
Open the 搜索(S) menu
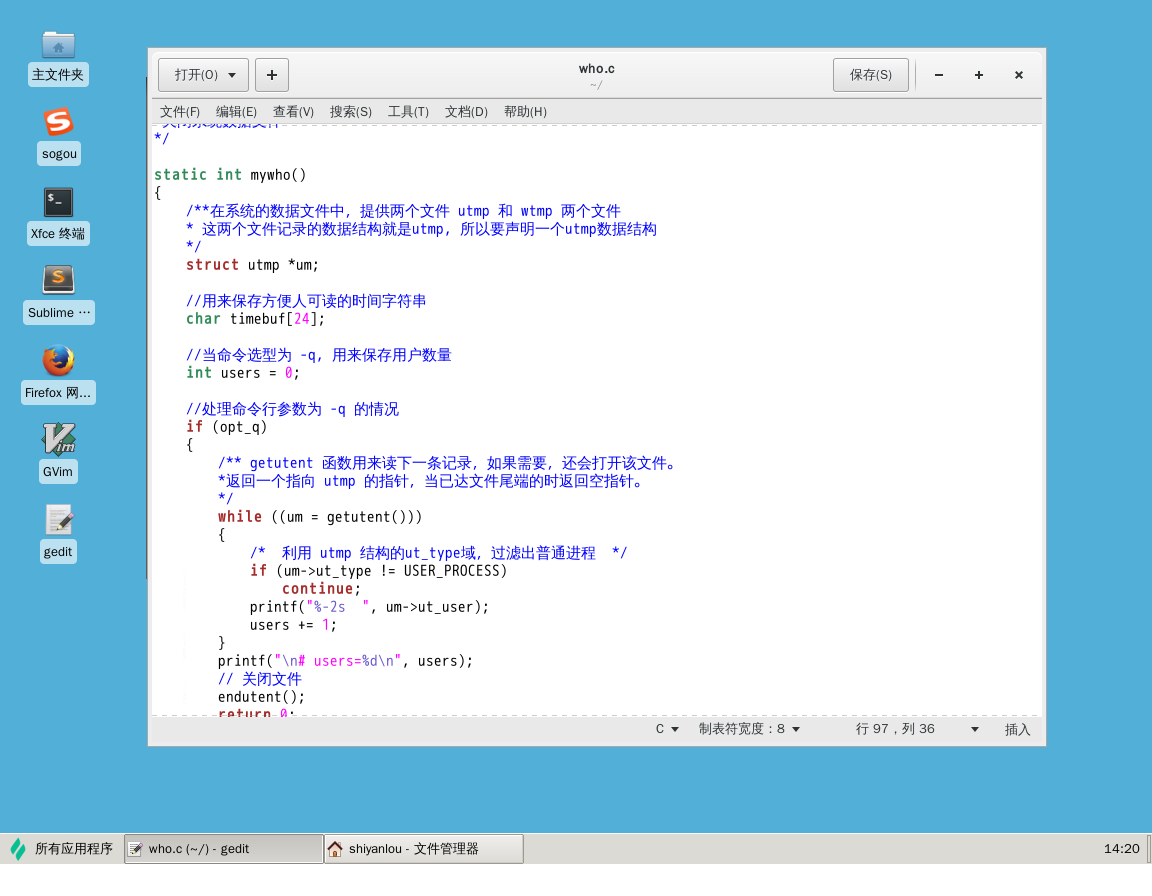[350, 111]
